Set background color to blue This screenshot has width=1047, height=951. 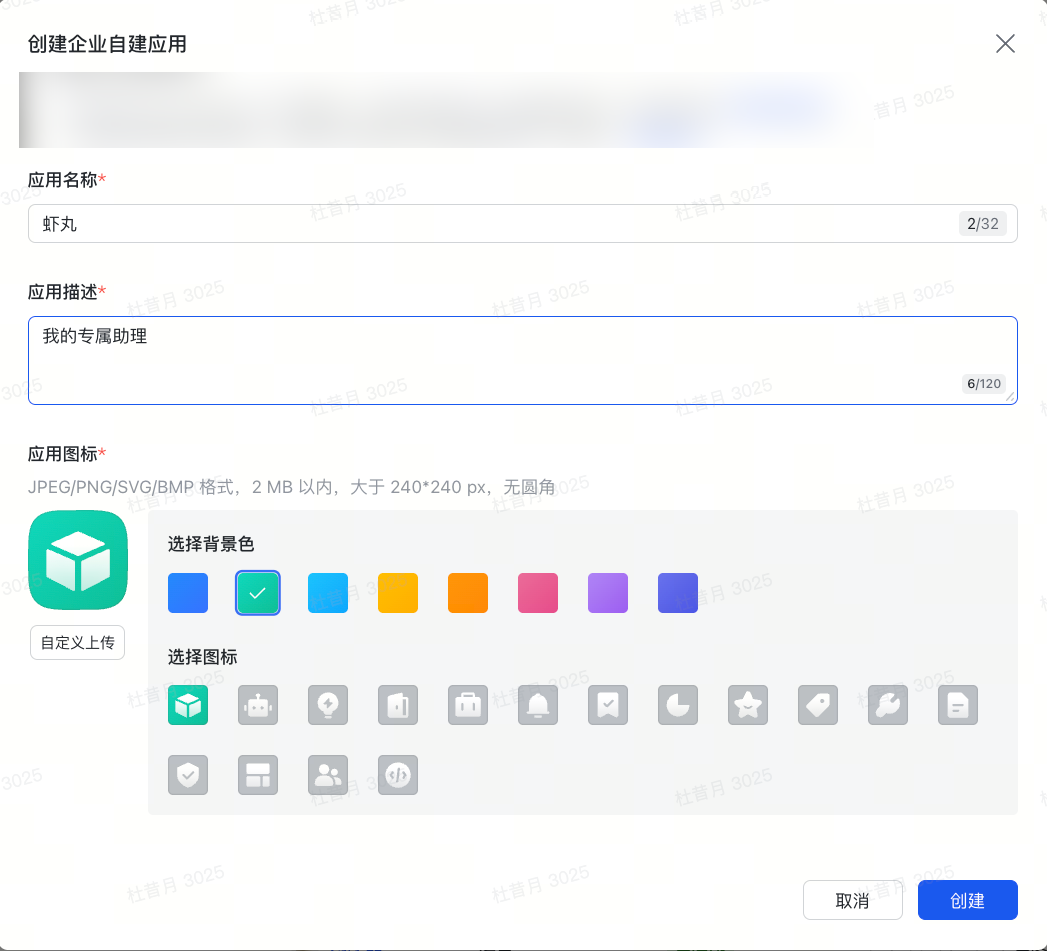click(188, 592)
